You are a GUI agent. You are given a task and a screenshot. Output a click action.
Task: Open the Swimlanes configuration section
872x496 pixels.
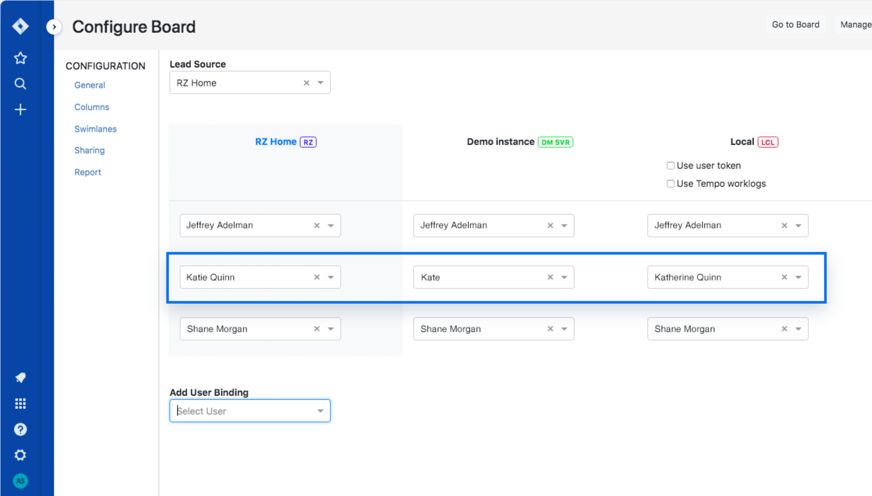coord(95,129)
